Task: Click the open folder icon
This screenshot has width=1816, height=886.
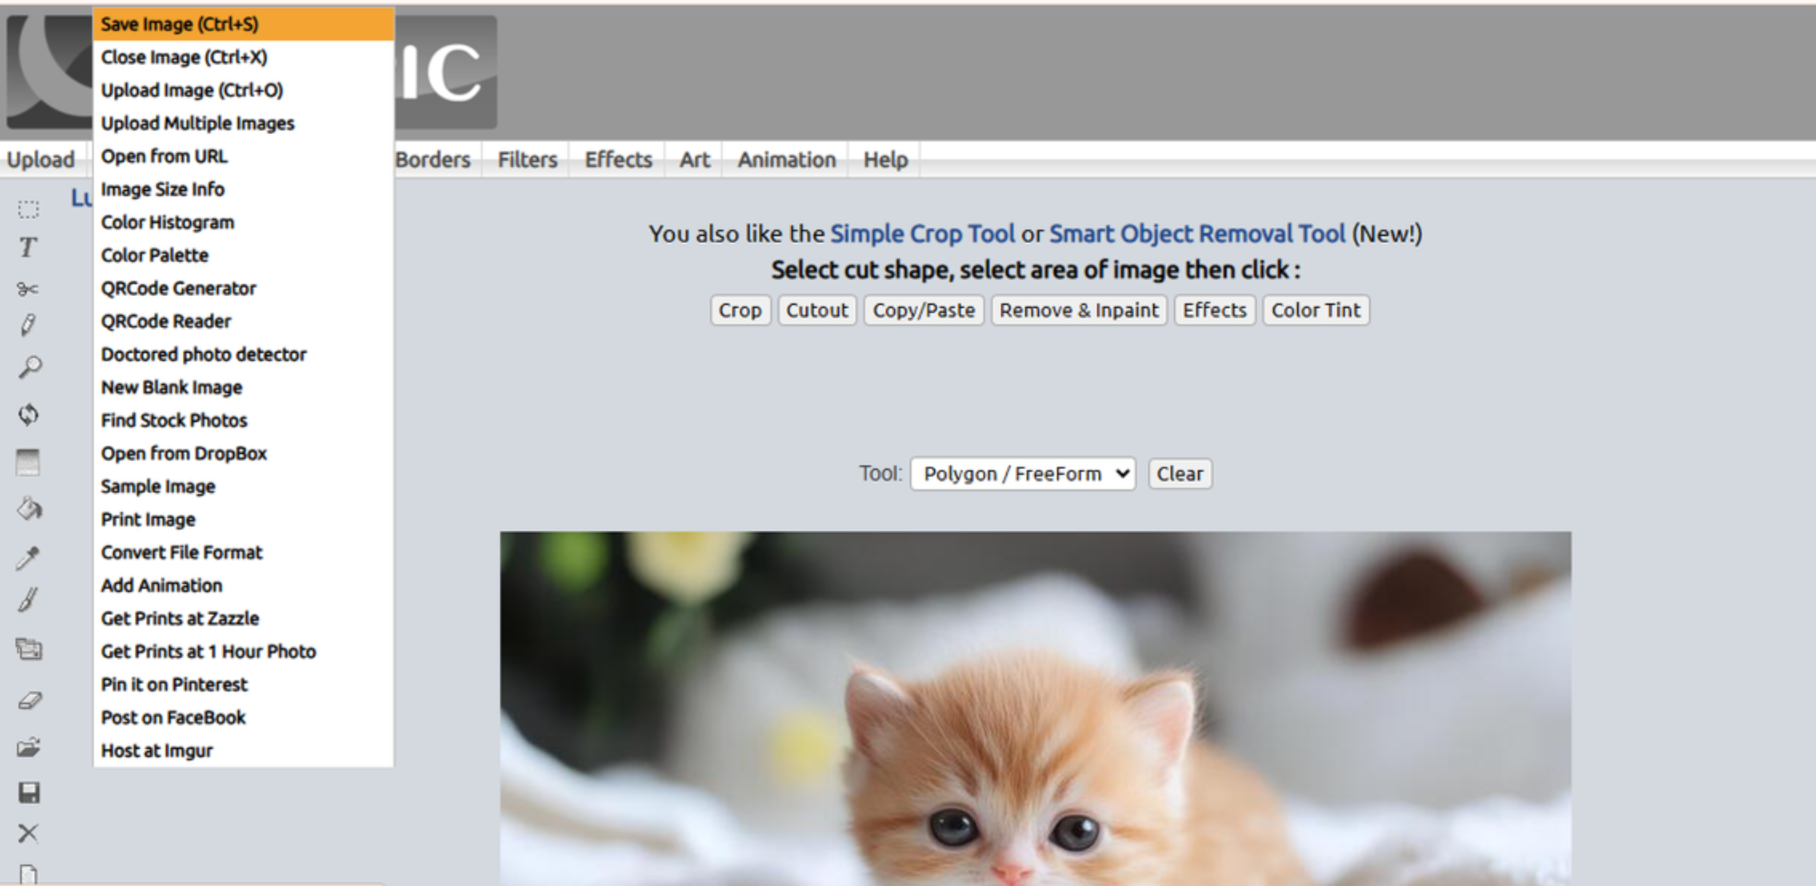Action: tap(29, 747)
